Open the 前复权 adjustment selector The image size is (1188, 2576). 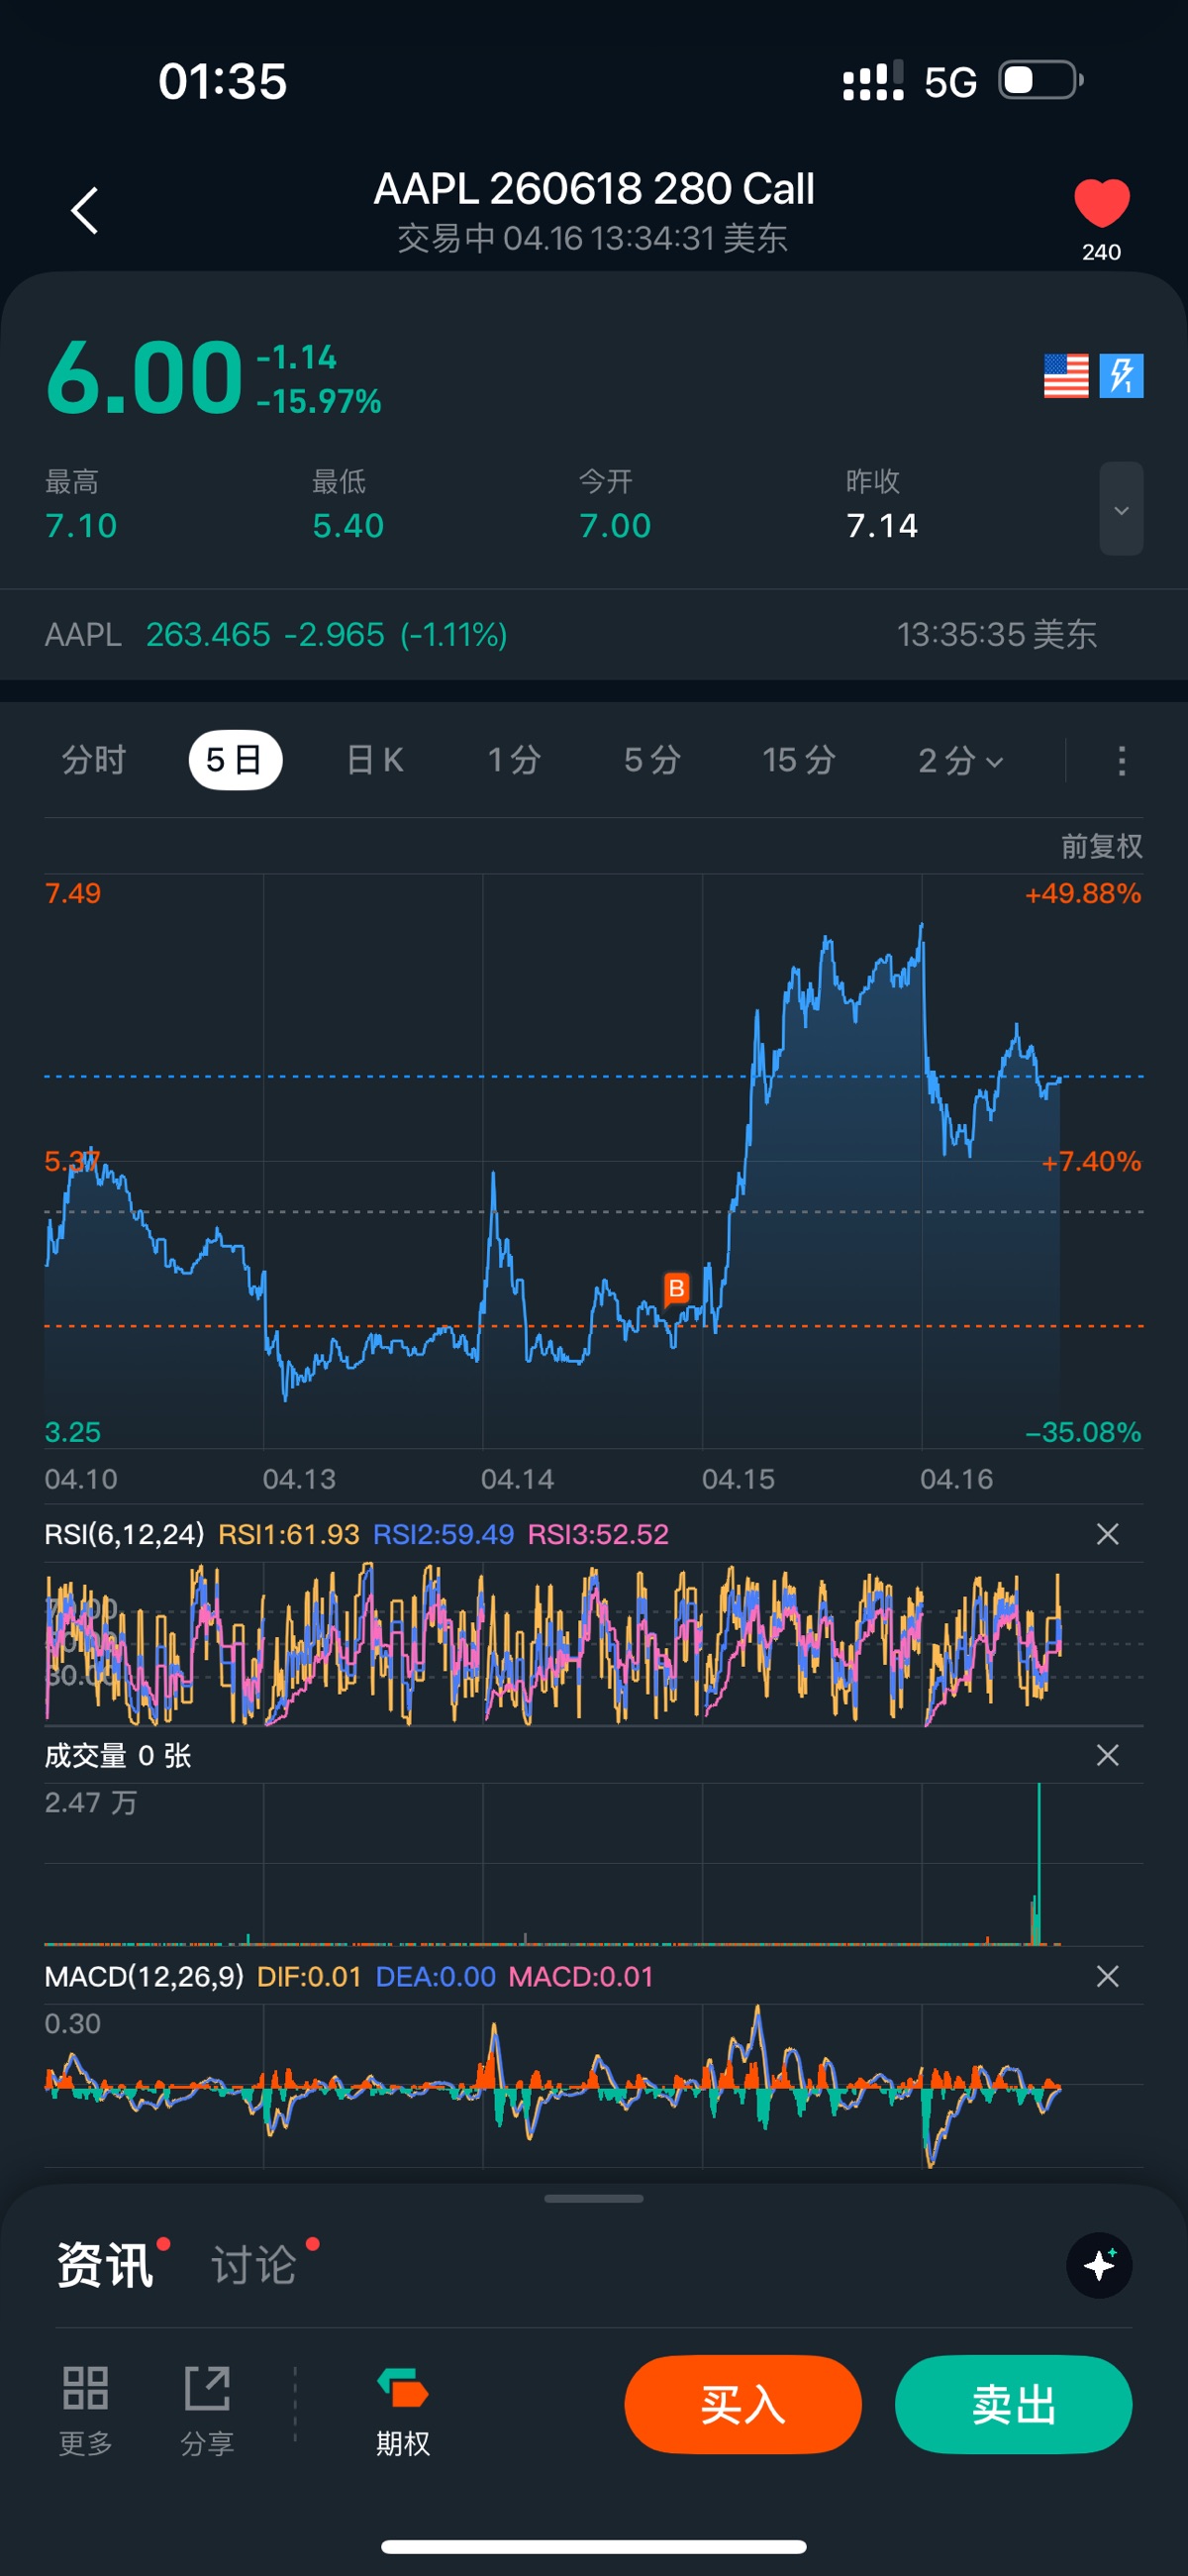point(1101,847)
